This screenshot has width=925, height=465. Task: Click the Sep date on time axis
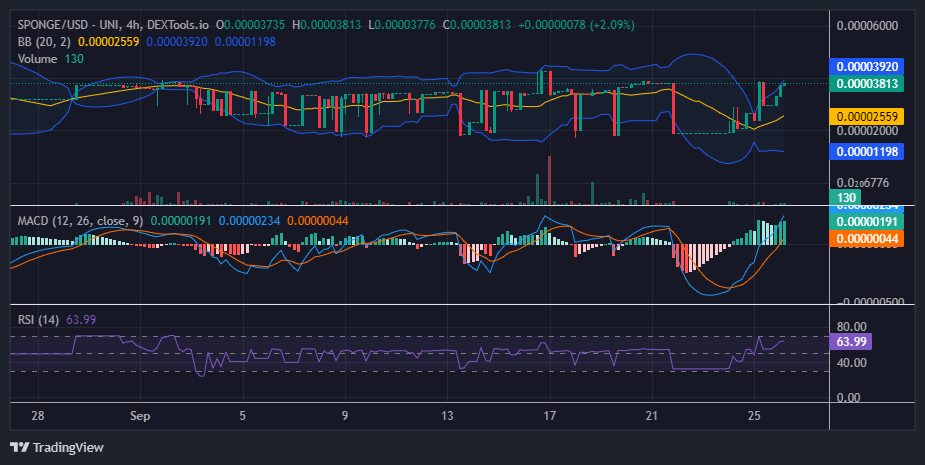(x=140, y=415)
